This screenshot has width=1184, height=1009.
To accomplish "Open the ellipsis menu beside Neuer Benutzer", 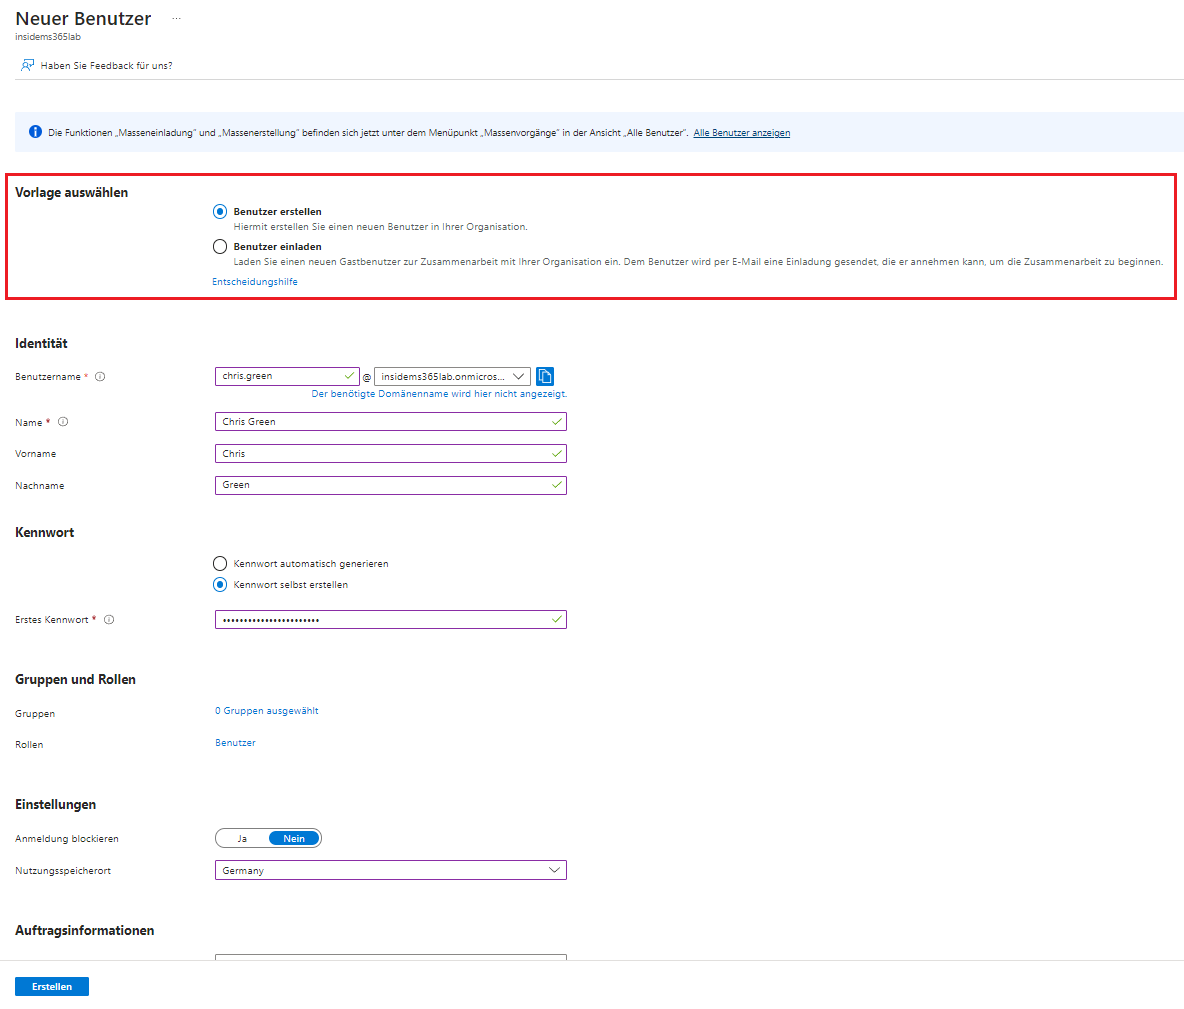I will pos(176,19).
